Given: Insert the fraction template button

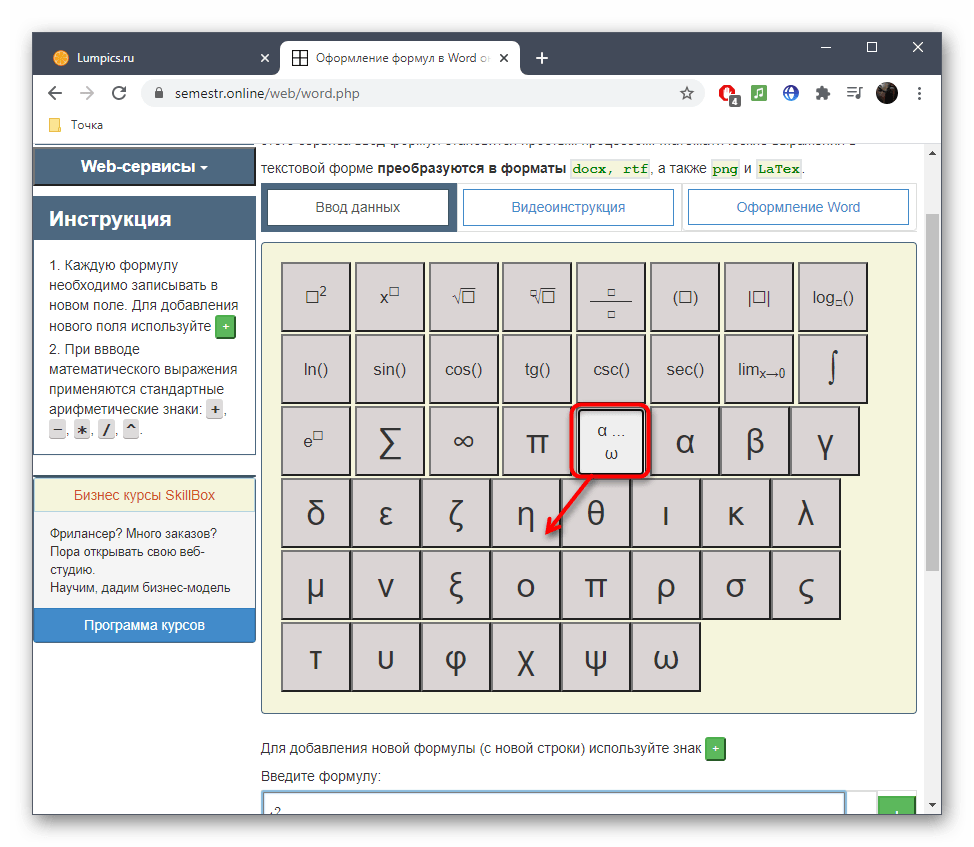Looking at the screenshot, I should pos(611,297).
